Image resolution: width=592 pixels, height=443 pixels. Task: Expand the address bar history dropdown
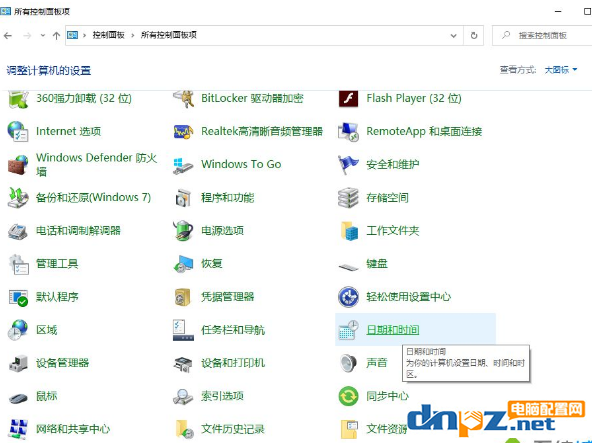click(453, 36)
